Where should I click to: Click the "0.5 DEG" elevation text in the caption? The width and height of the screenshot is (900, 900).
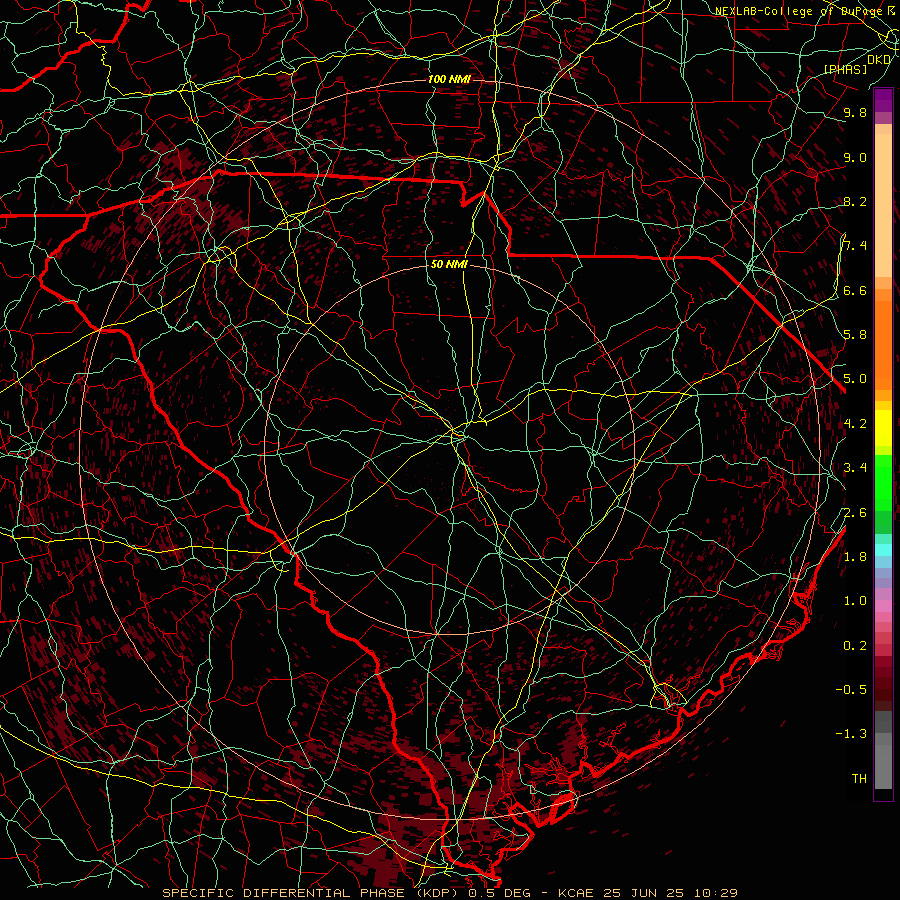point(499,893)
